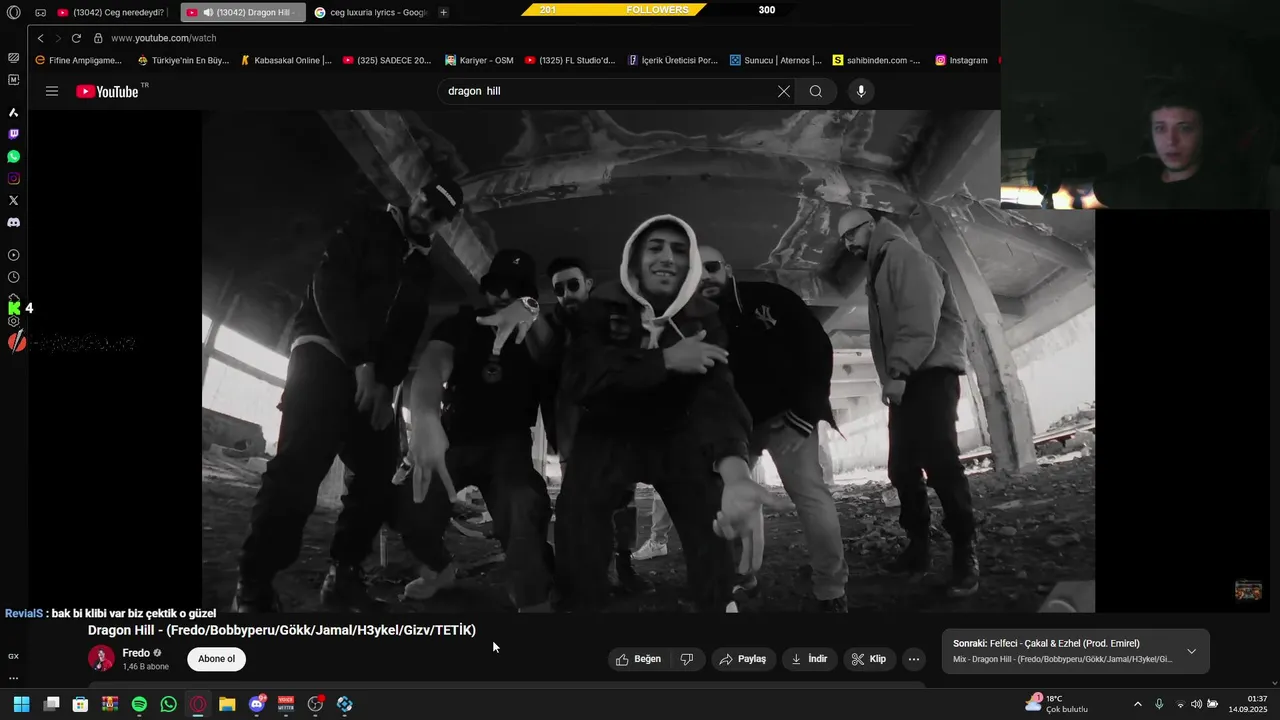This screenshot has width=1280, height=720.
Task: Open Twitch panel in Opera sidebar
Action: (x=13, y=134)
